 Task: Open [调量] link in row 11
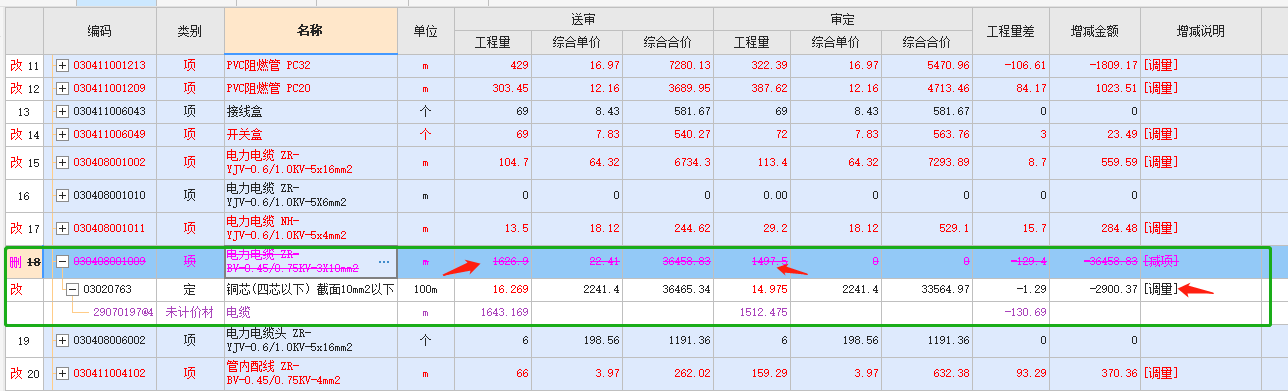[1162, 66]
